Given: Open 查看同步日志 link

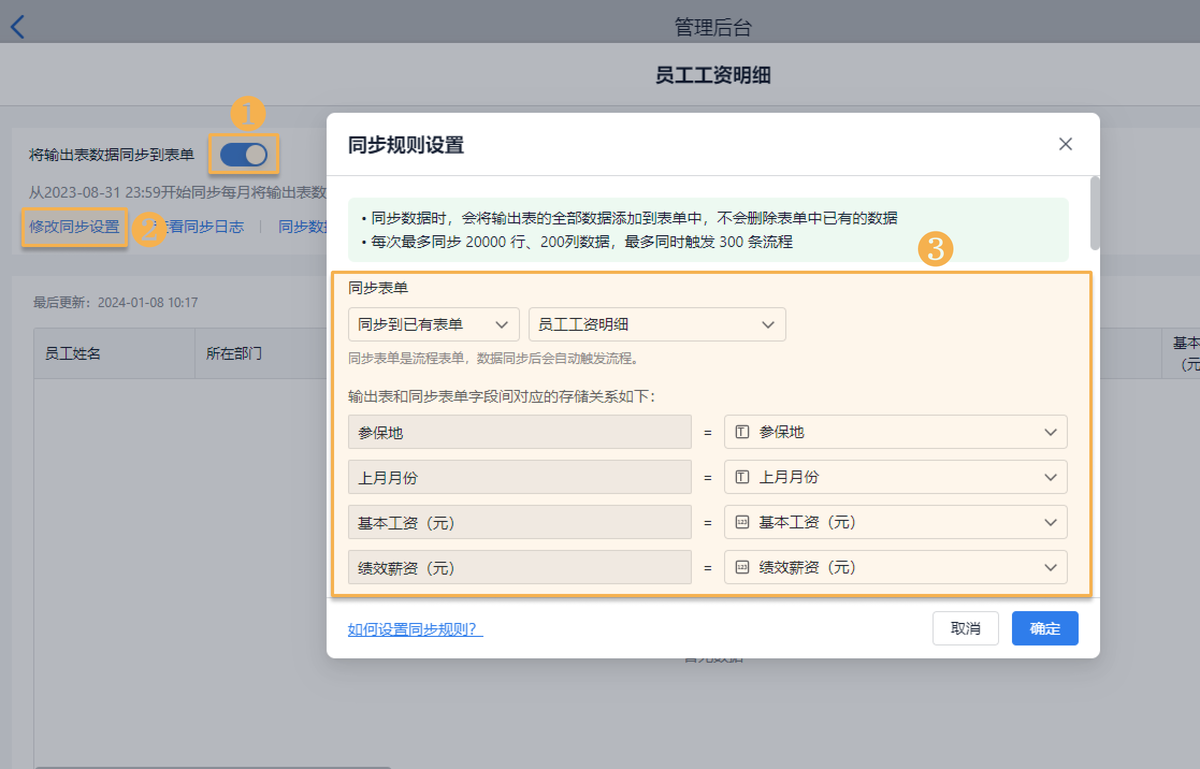Looking at the screenshot, I should pos(205,227).
